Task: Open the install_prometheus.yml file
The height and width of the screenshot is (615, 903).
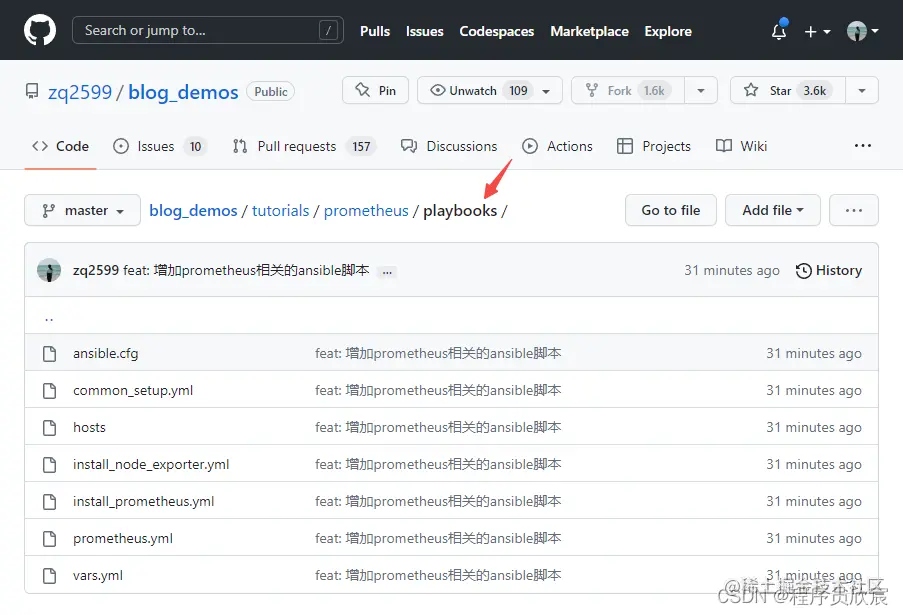Action: [143, 501]
